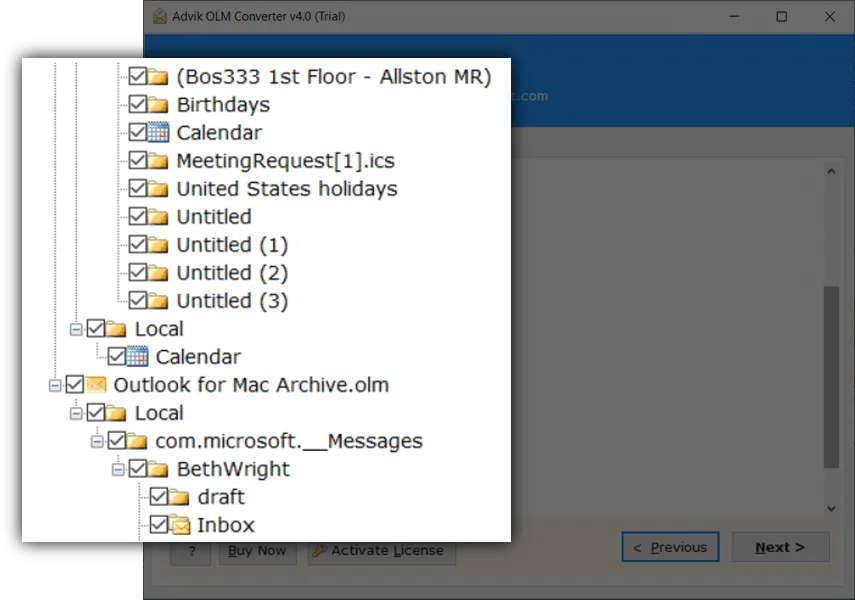
Task: Click the Untitled (1) folder icon
Action: pos(158,244)
